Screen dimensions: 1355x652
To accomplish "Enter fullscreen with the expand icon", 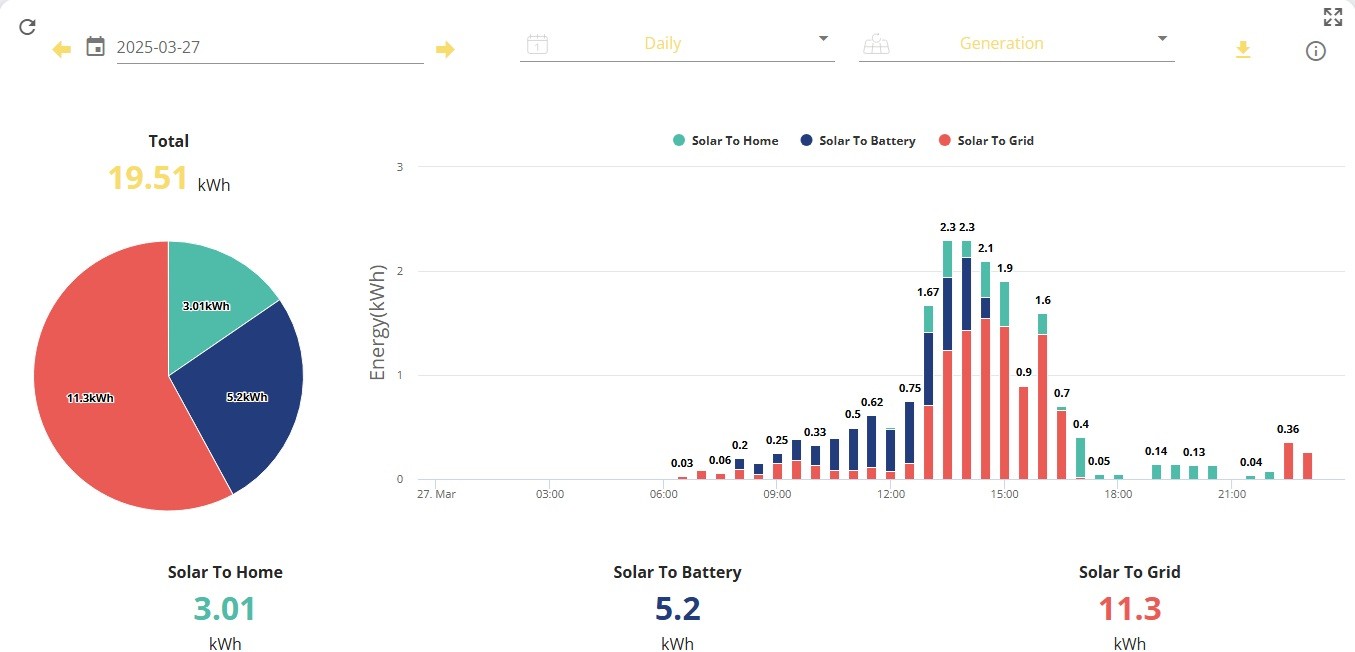I will [1332, 16].
